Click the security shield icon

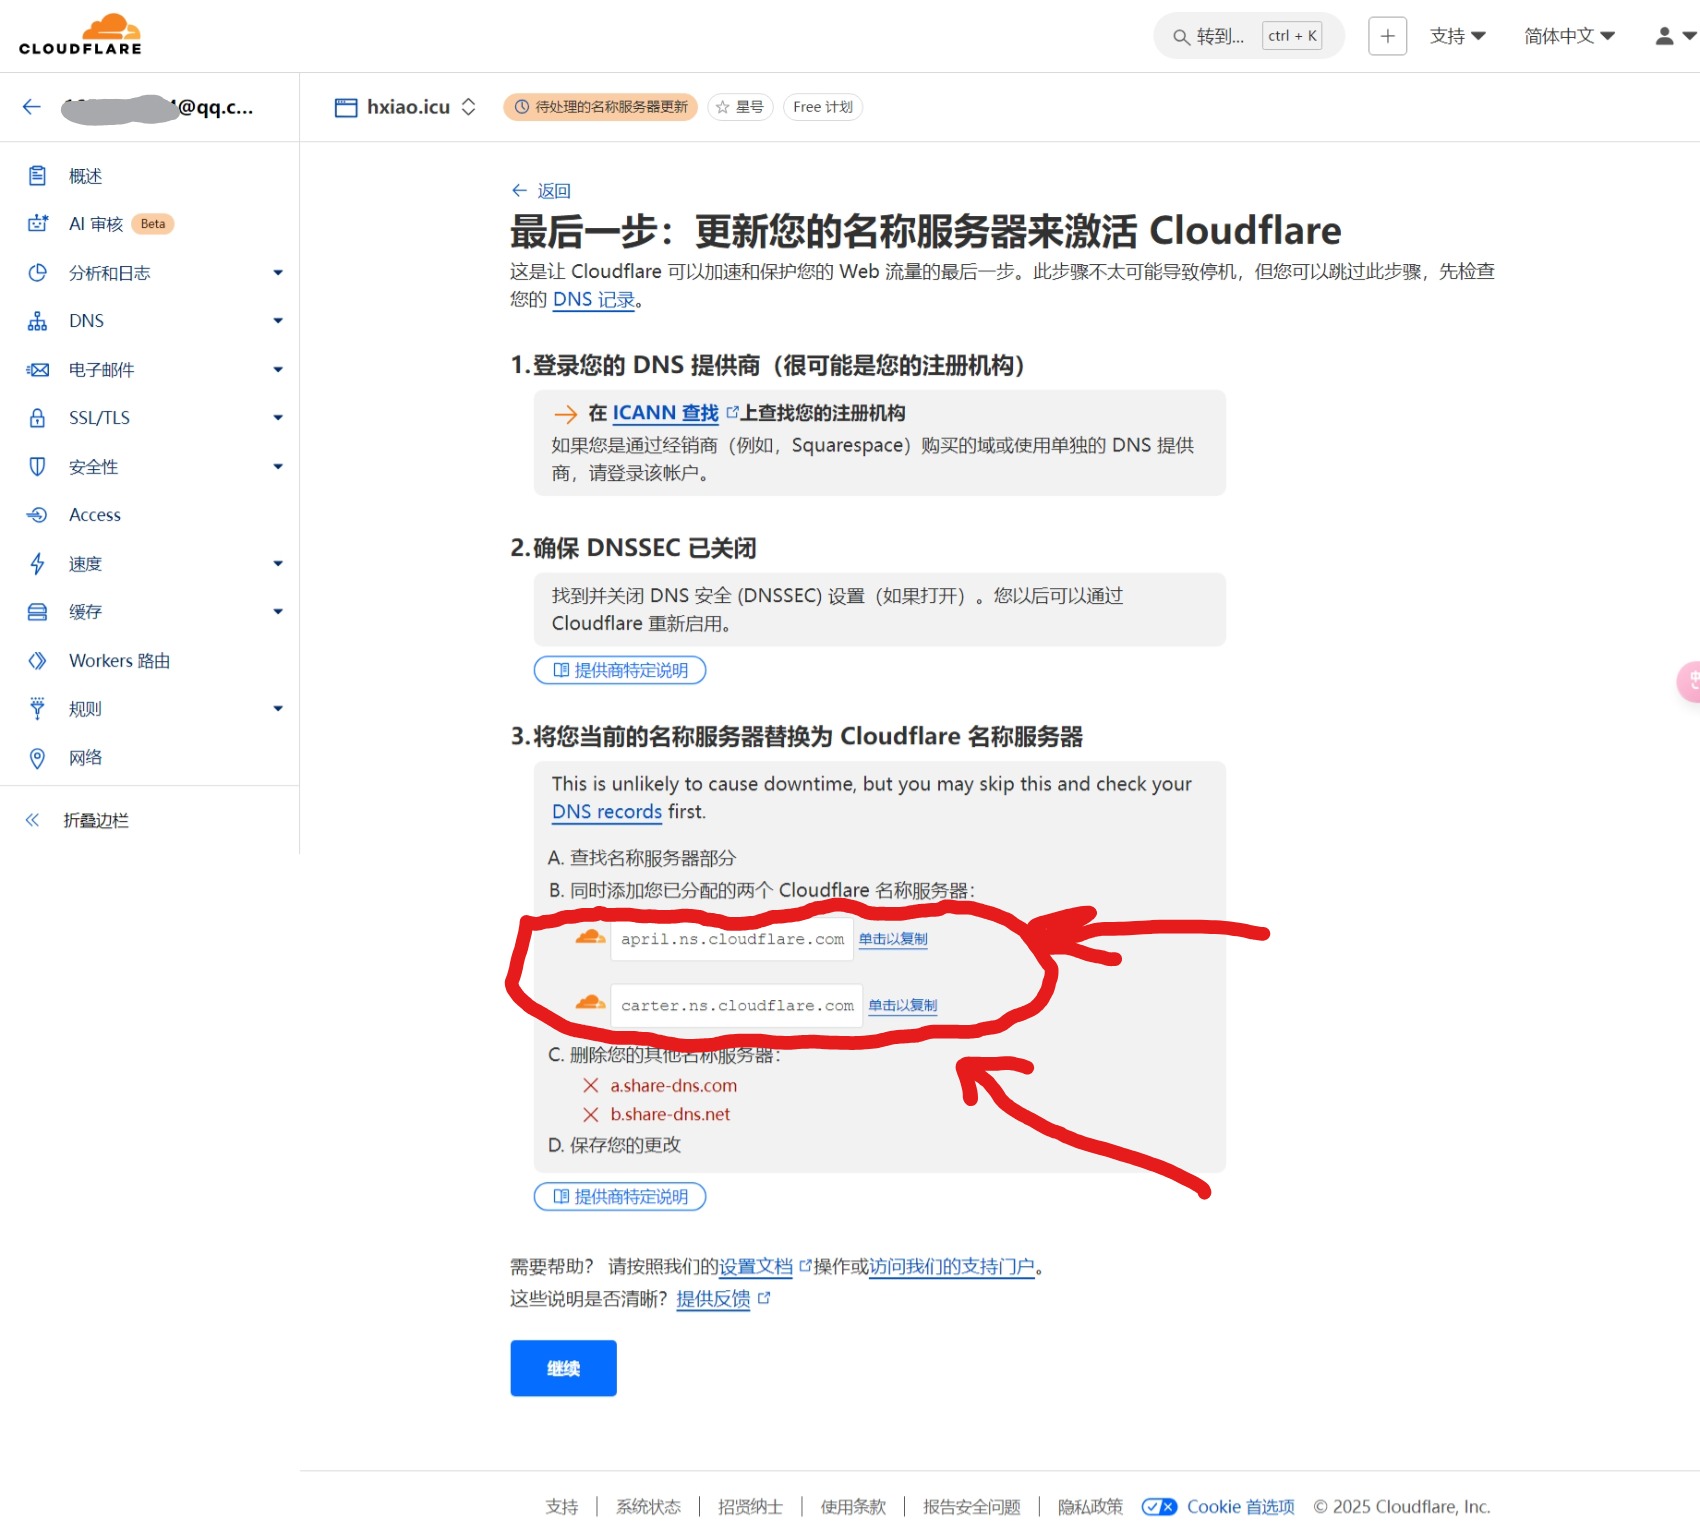pyautogui.click(x=37, y=467)
